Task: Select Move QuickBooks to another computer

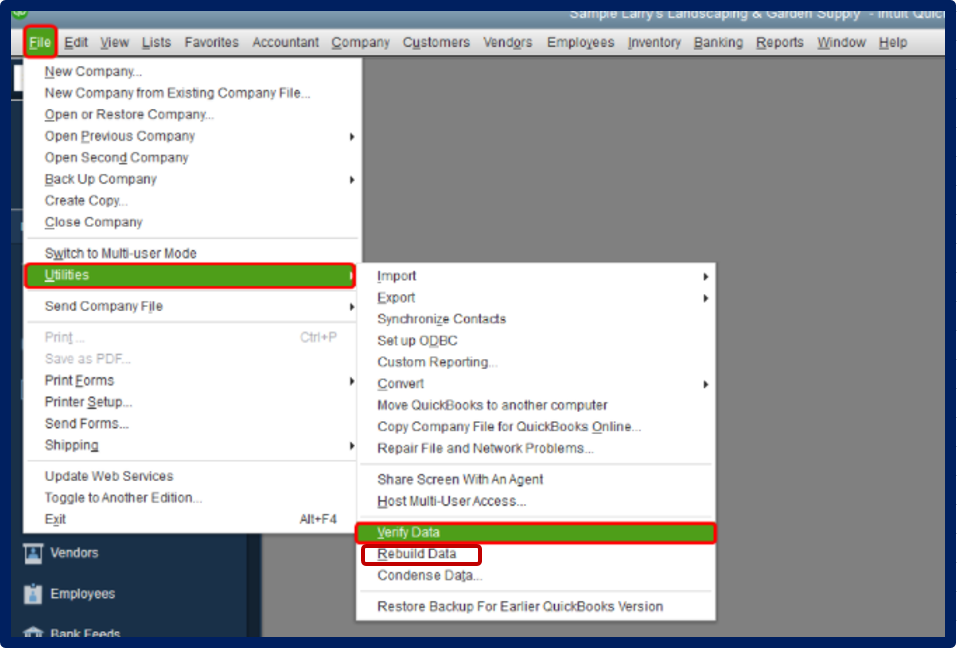Action: (x=536, y=406)
